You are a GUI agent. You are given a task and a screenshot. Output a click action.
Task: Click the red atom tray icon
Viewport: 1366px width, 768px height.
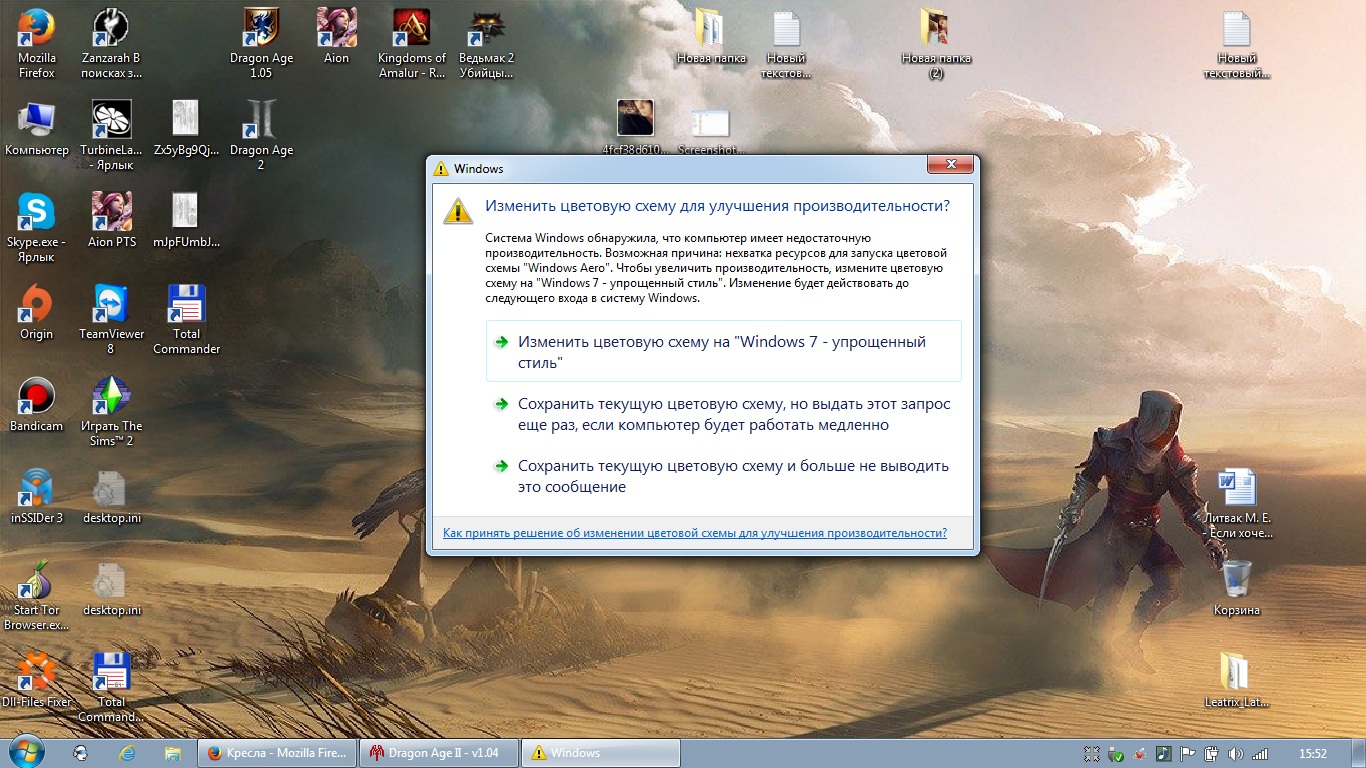(1140, 754)
